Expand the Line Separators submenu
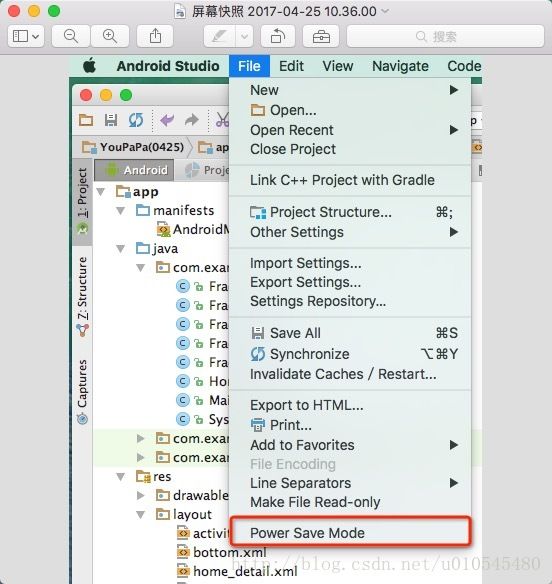The width and height of the screenshot is (552, 584). tap(350, 483)
